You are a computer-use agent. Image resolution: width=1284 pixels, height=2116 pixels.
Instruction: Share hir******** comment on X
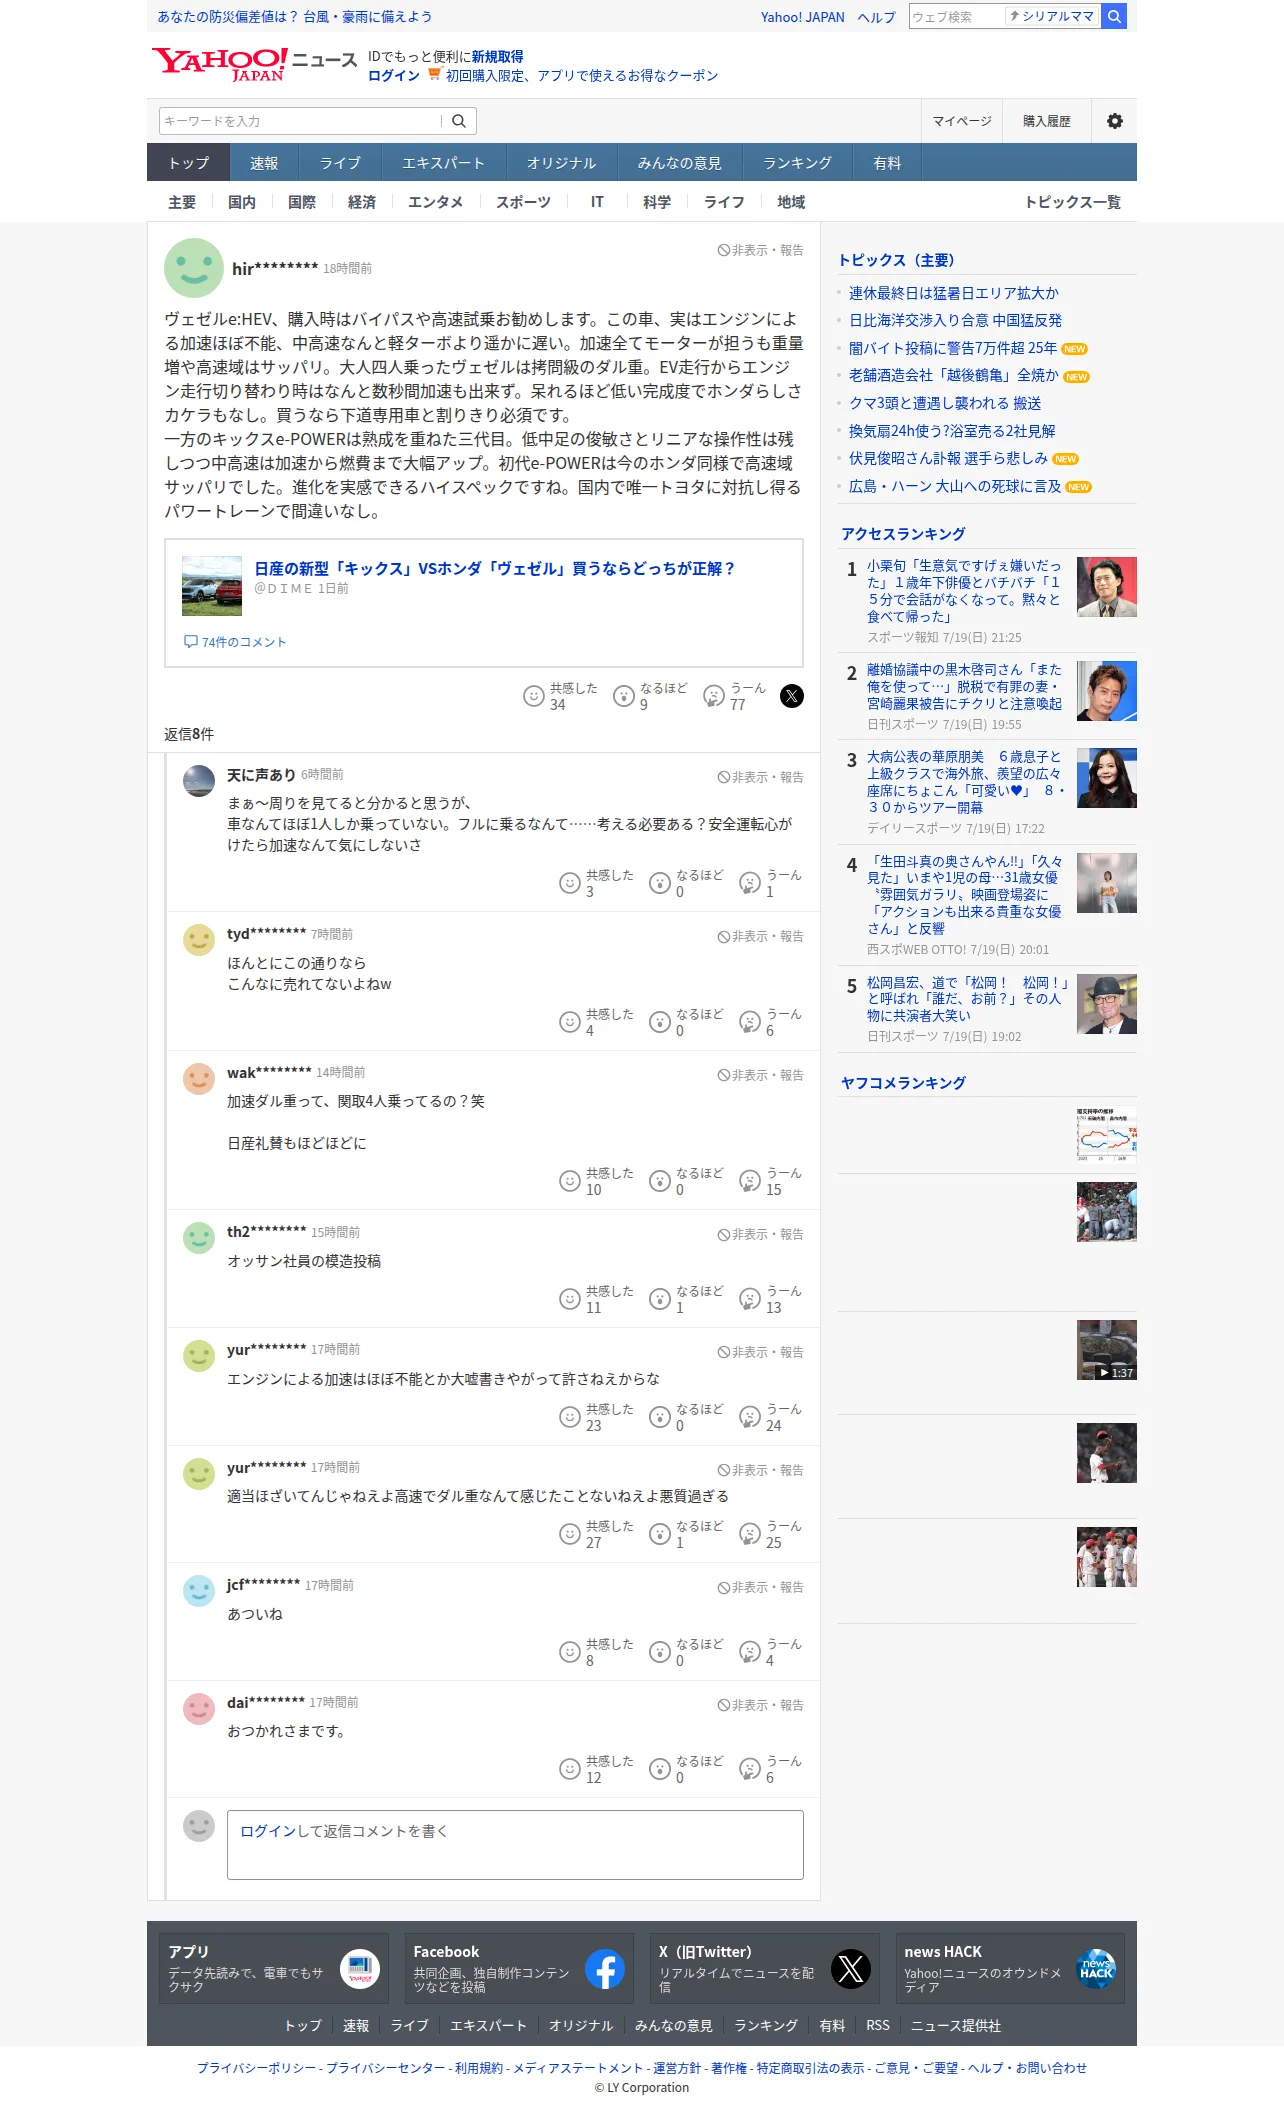[x=791, y=696]
